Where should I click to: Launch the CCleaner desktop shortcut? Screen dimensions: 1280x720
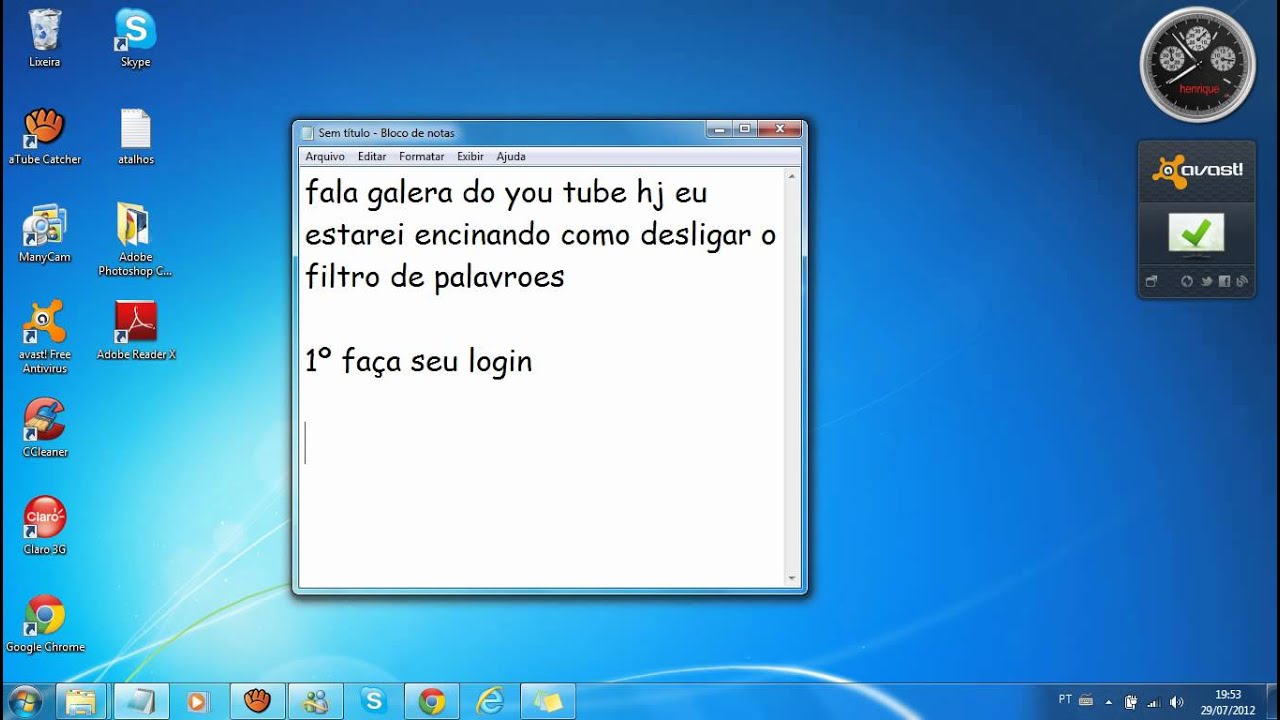click(x=44, y=428)
